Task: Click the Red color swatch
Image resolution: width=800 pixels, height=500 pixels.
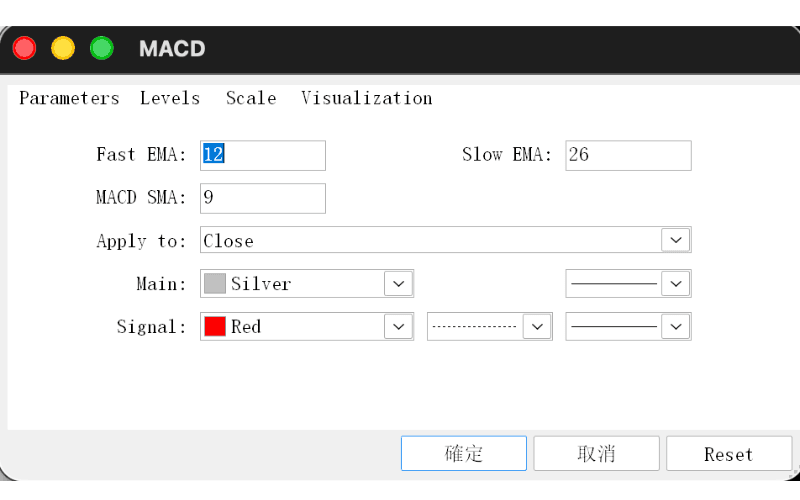Action: pyautogui.click(x=215, y=327)
